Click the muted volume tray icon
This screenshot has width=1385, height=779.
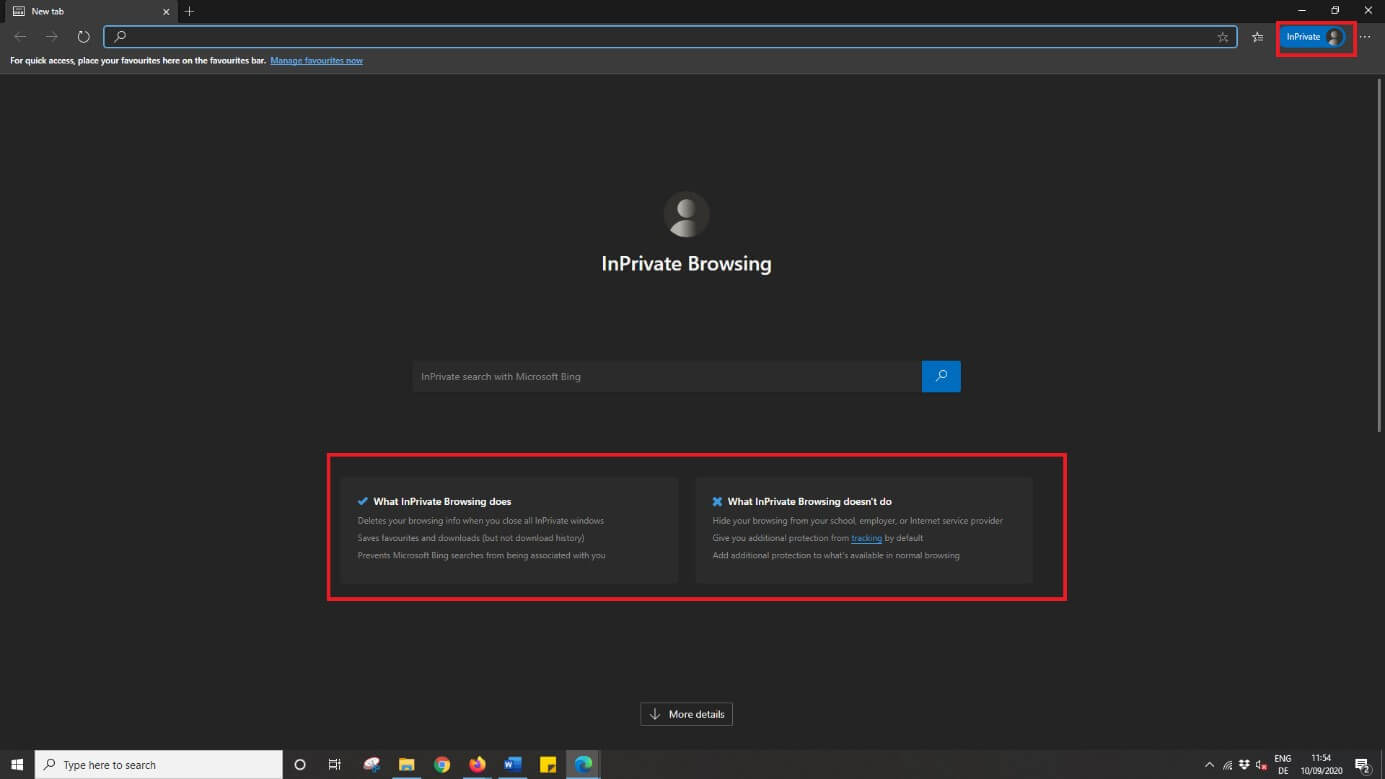(1261, 765)
